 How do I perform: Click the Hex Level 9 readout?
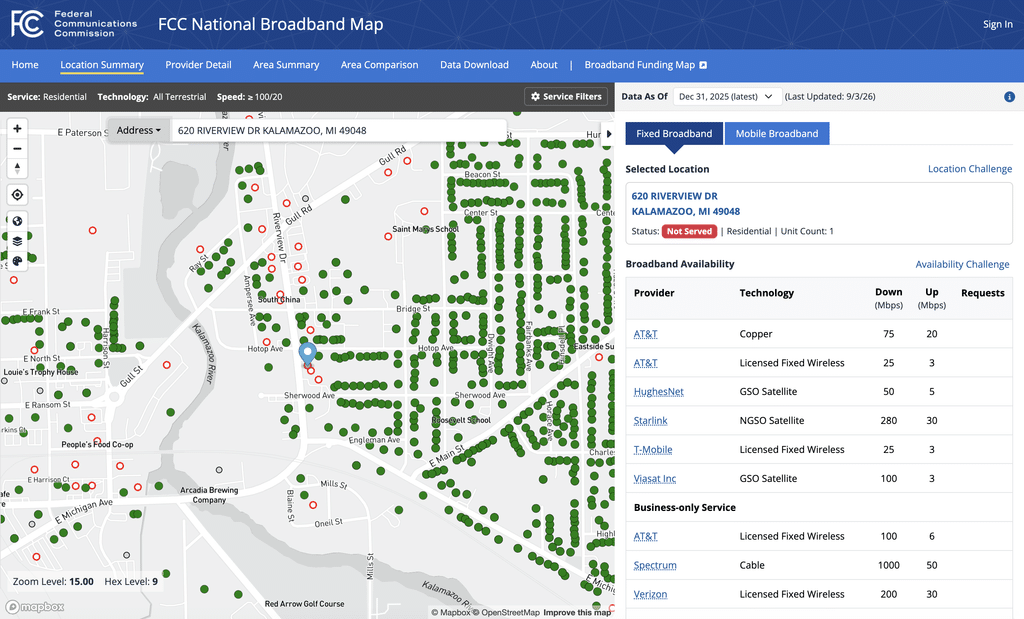131,581
